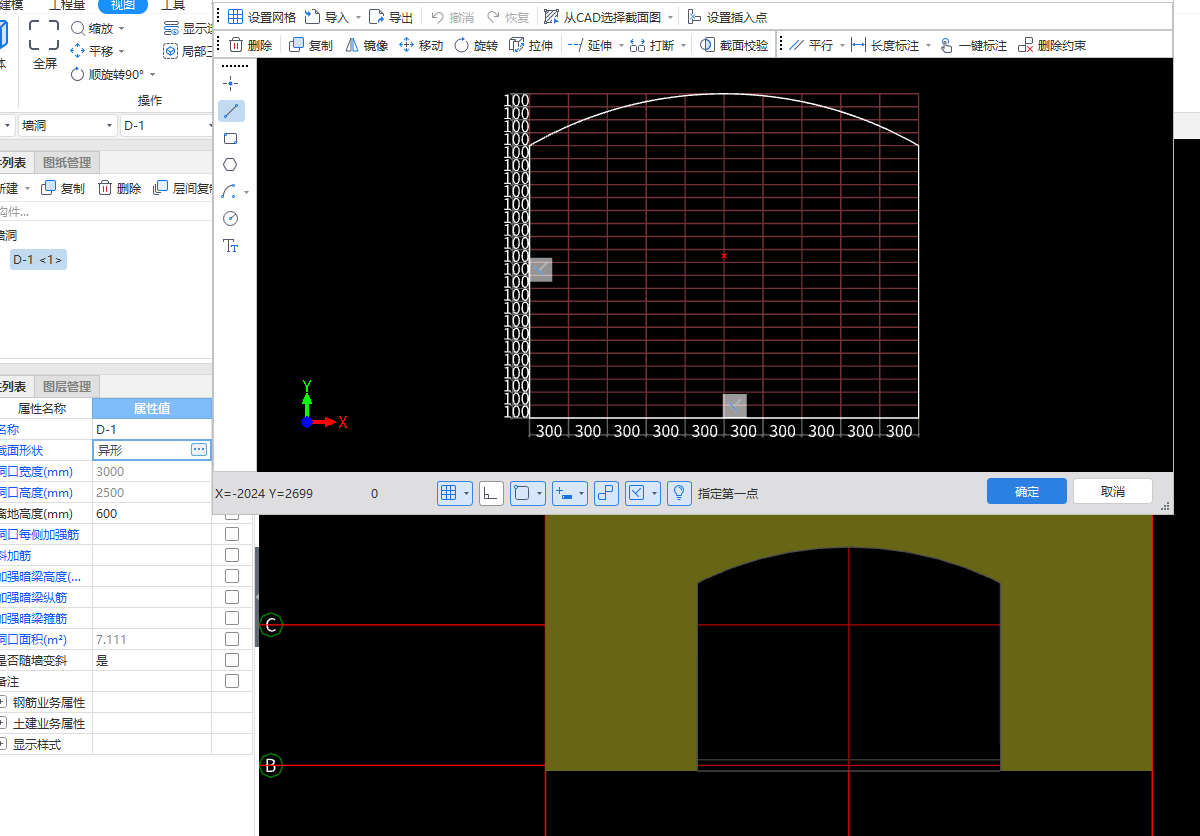Select the 打断 break tool

(652, 45)
